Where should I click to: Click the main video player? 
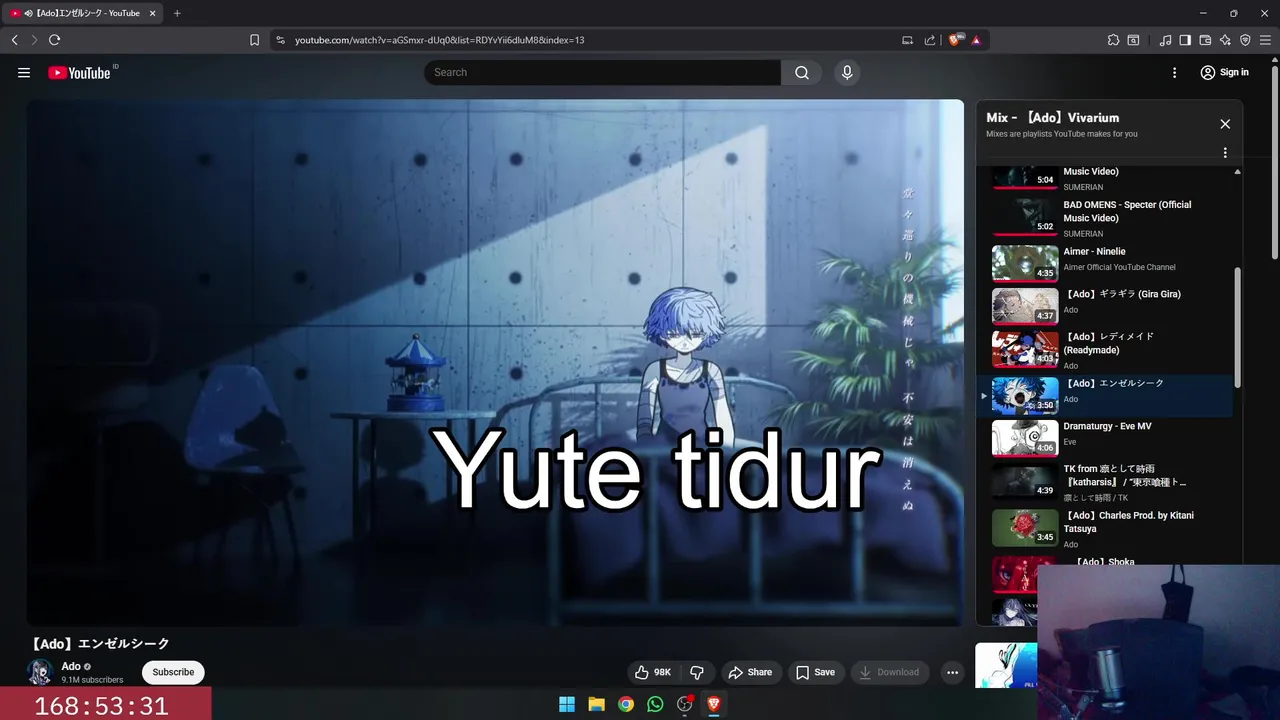tap(495, 362)
